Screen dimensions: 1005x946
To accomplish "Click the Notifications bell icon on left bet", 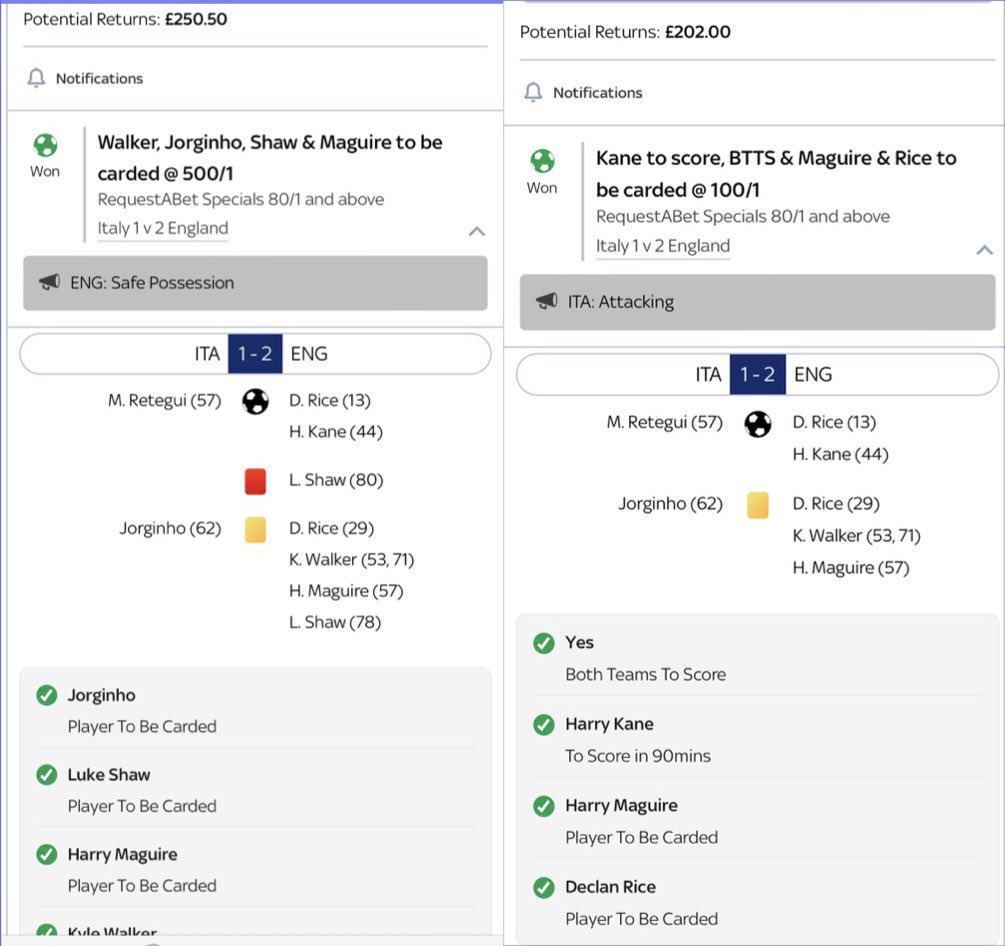I will [37, 78].
